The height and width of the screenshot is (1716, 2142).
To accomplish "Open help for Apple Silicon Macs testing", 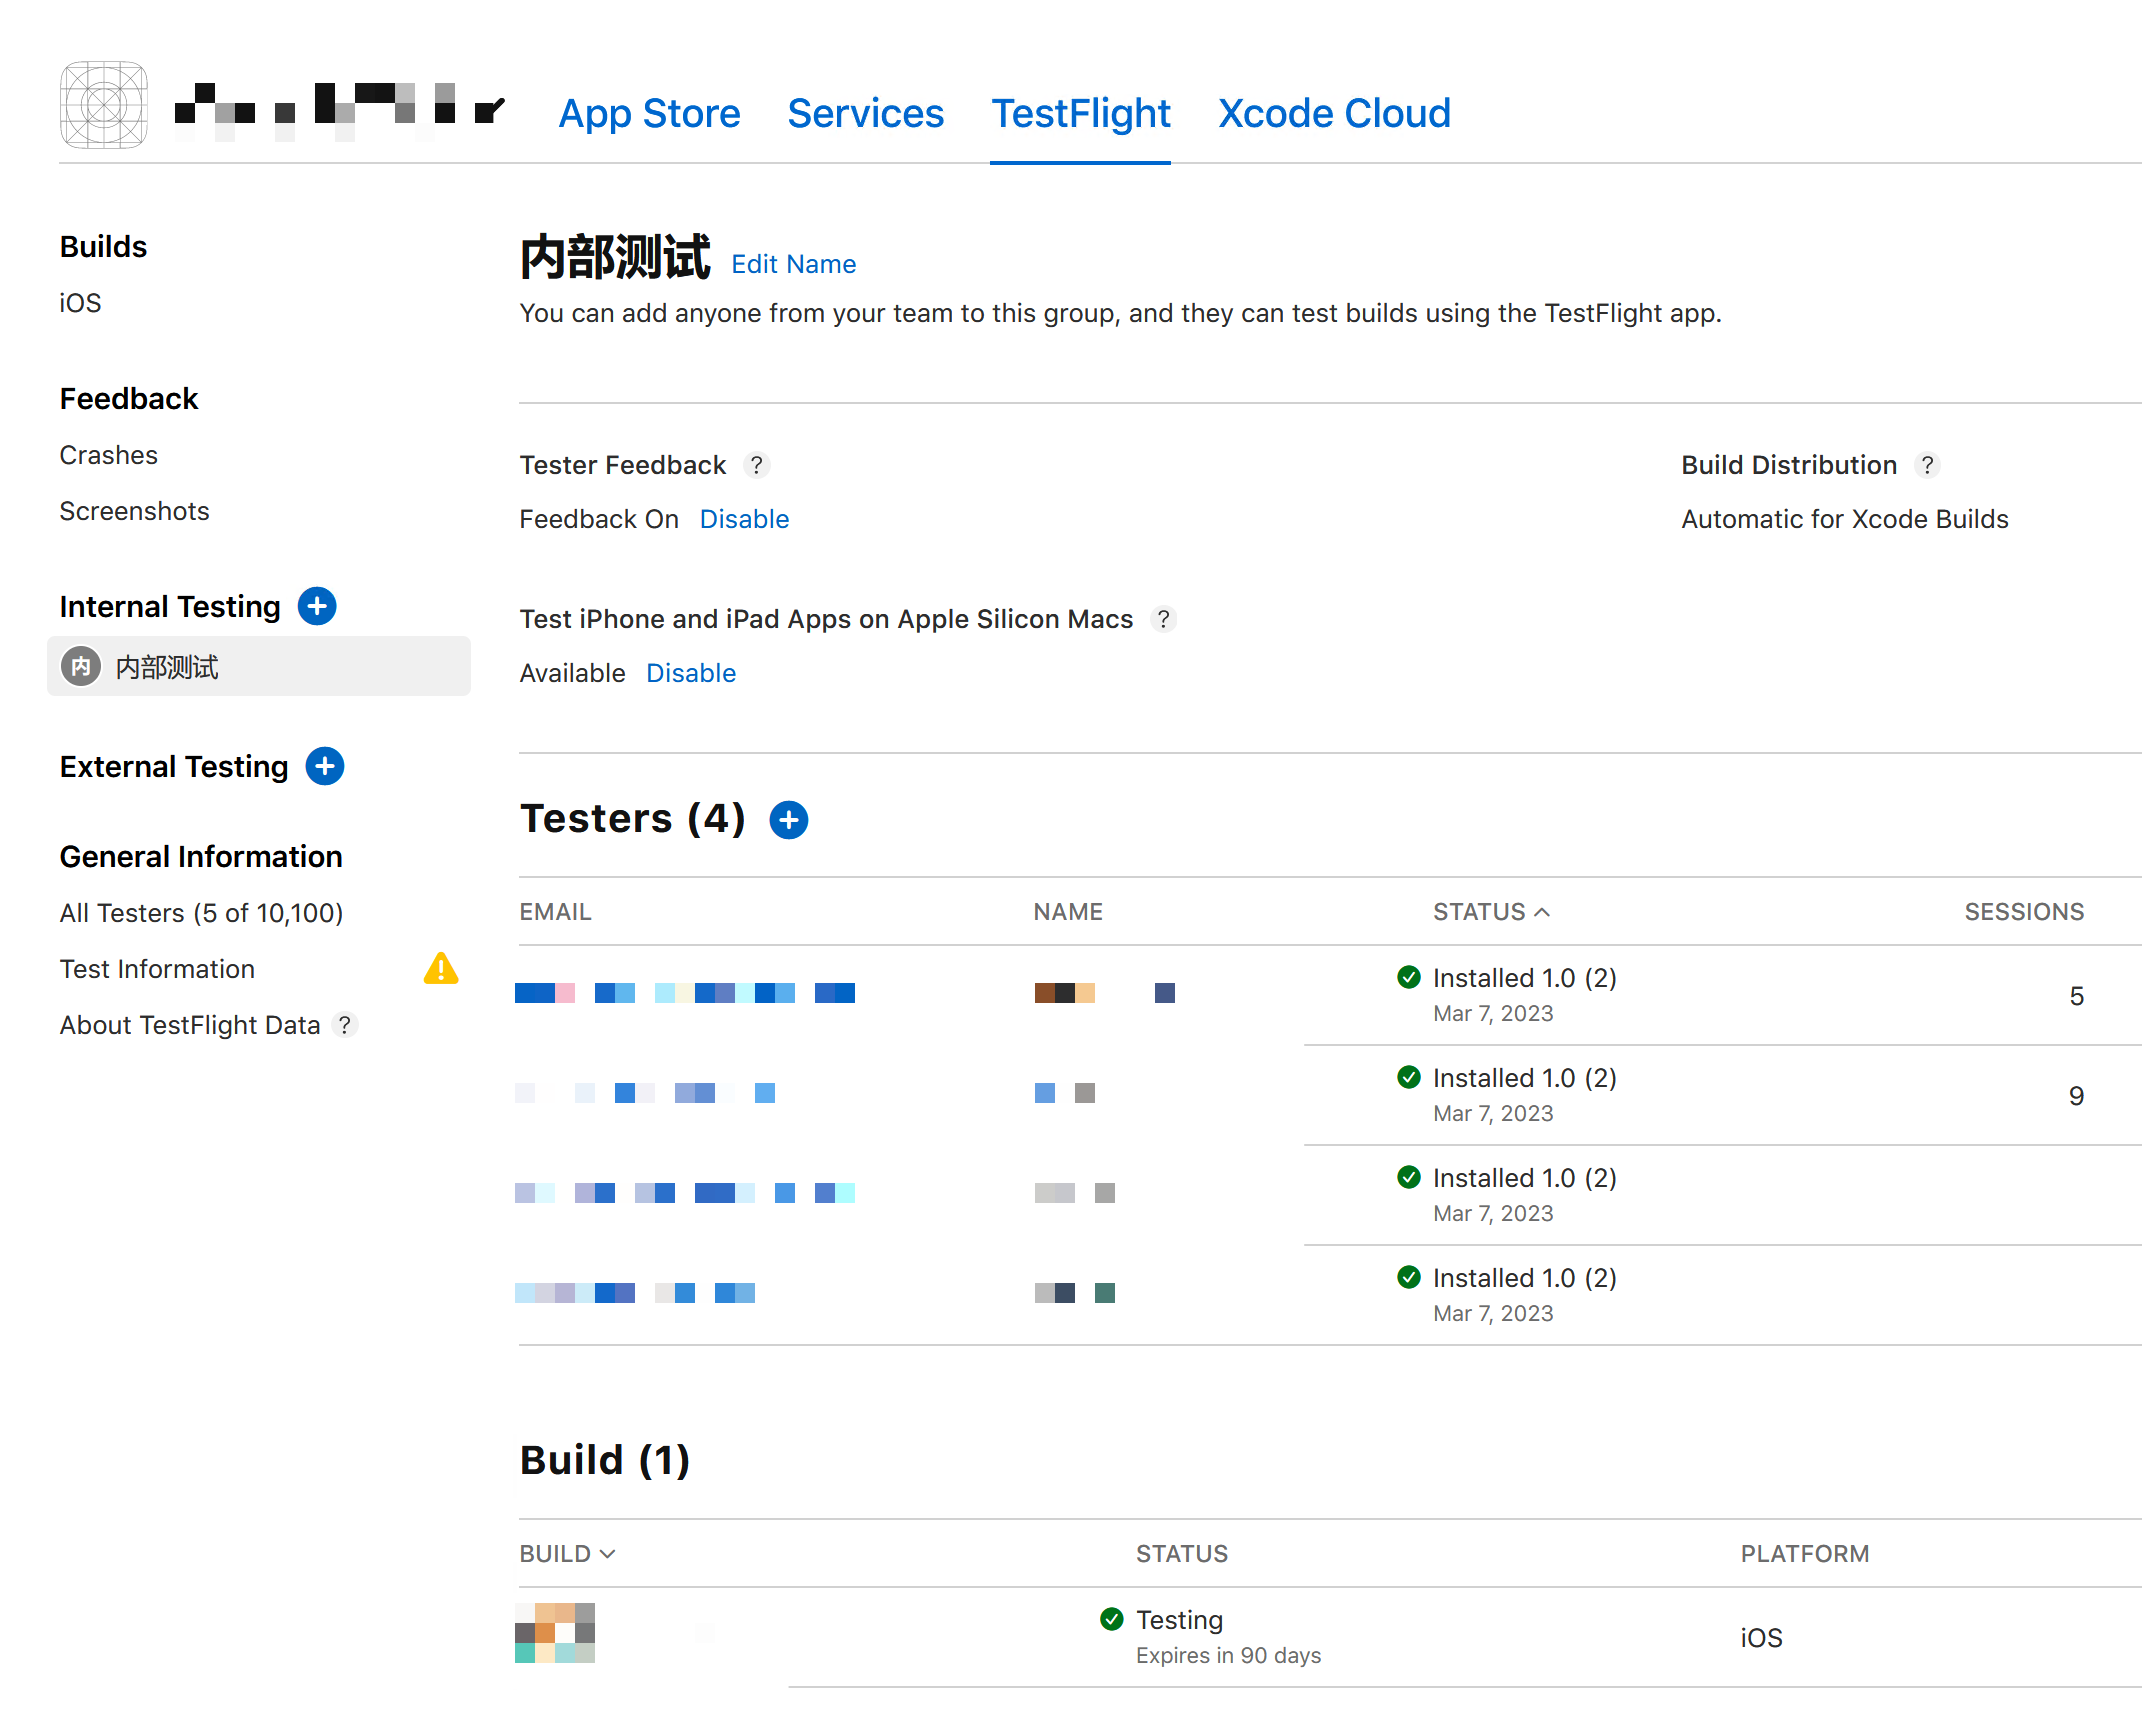I will pos(1163,619).
